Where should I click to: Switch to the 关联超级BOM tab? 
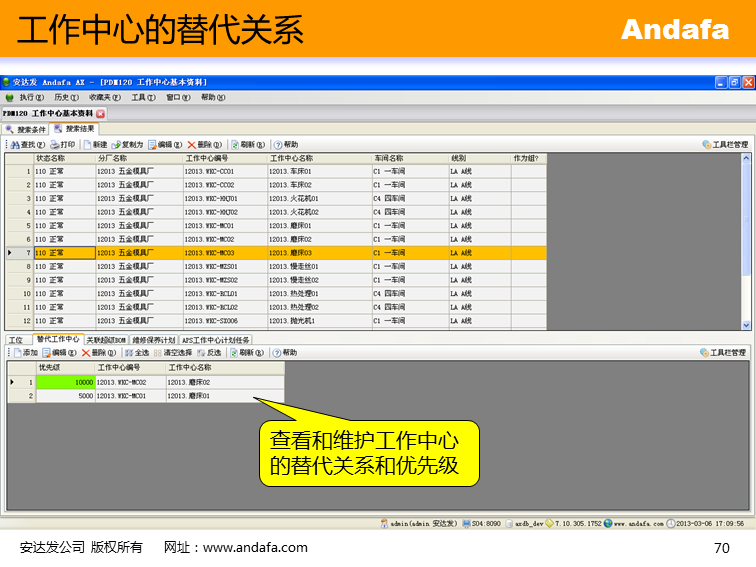(106, 340)
